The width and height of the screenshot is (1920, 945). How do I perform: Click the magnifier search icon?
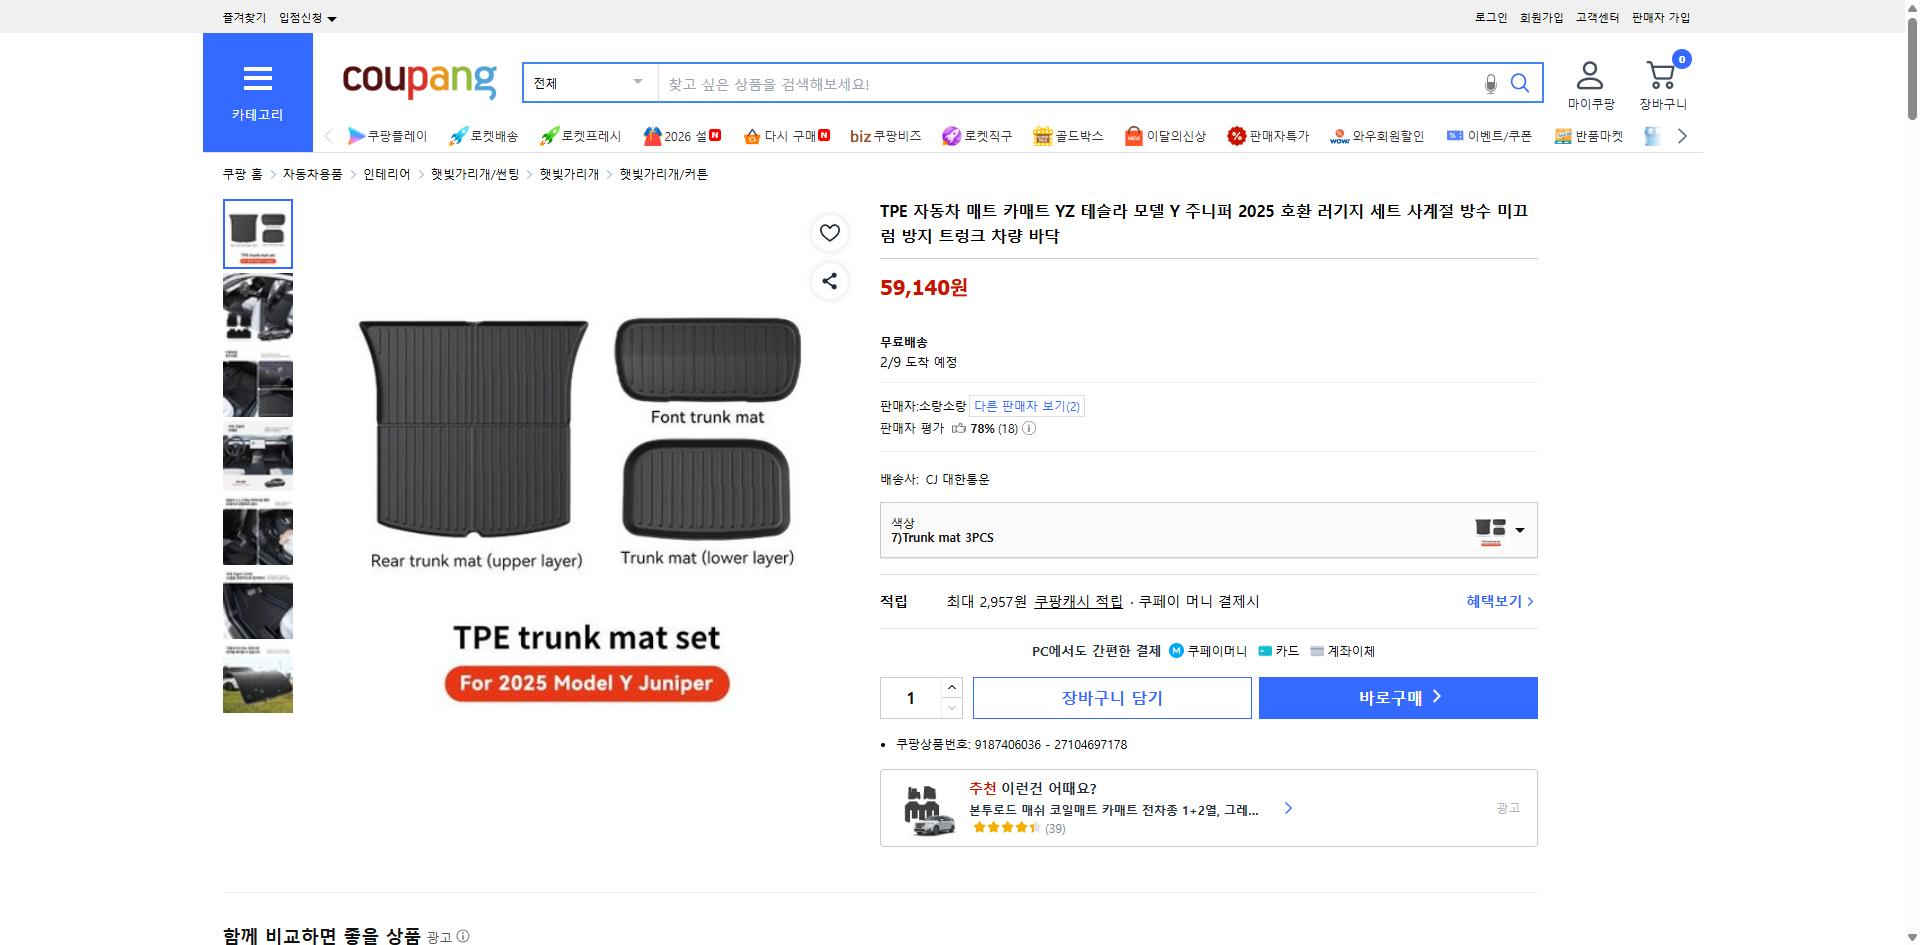[x=1520, y=84]
